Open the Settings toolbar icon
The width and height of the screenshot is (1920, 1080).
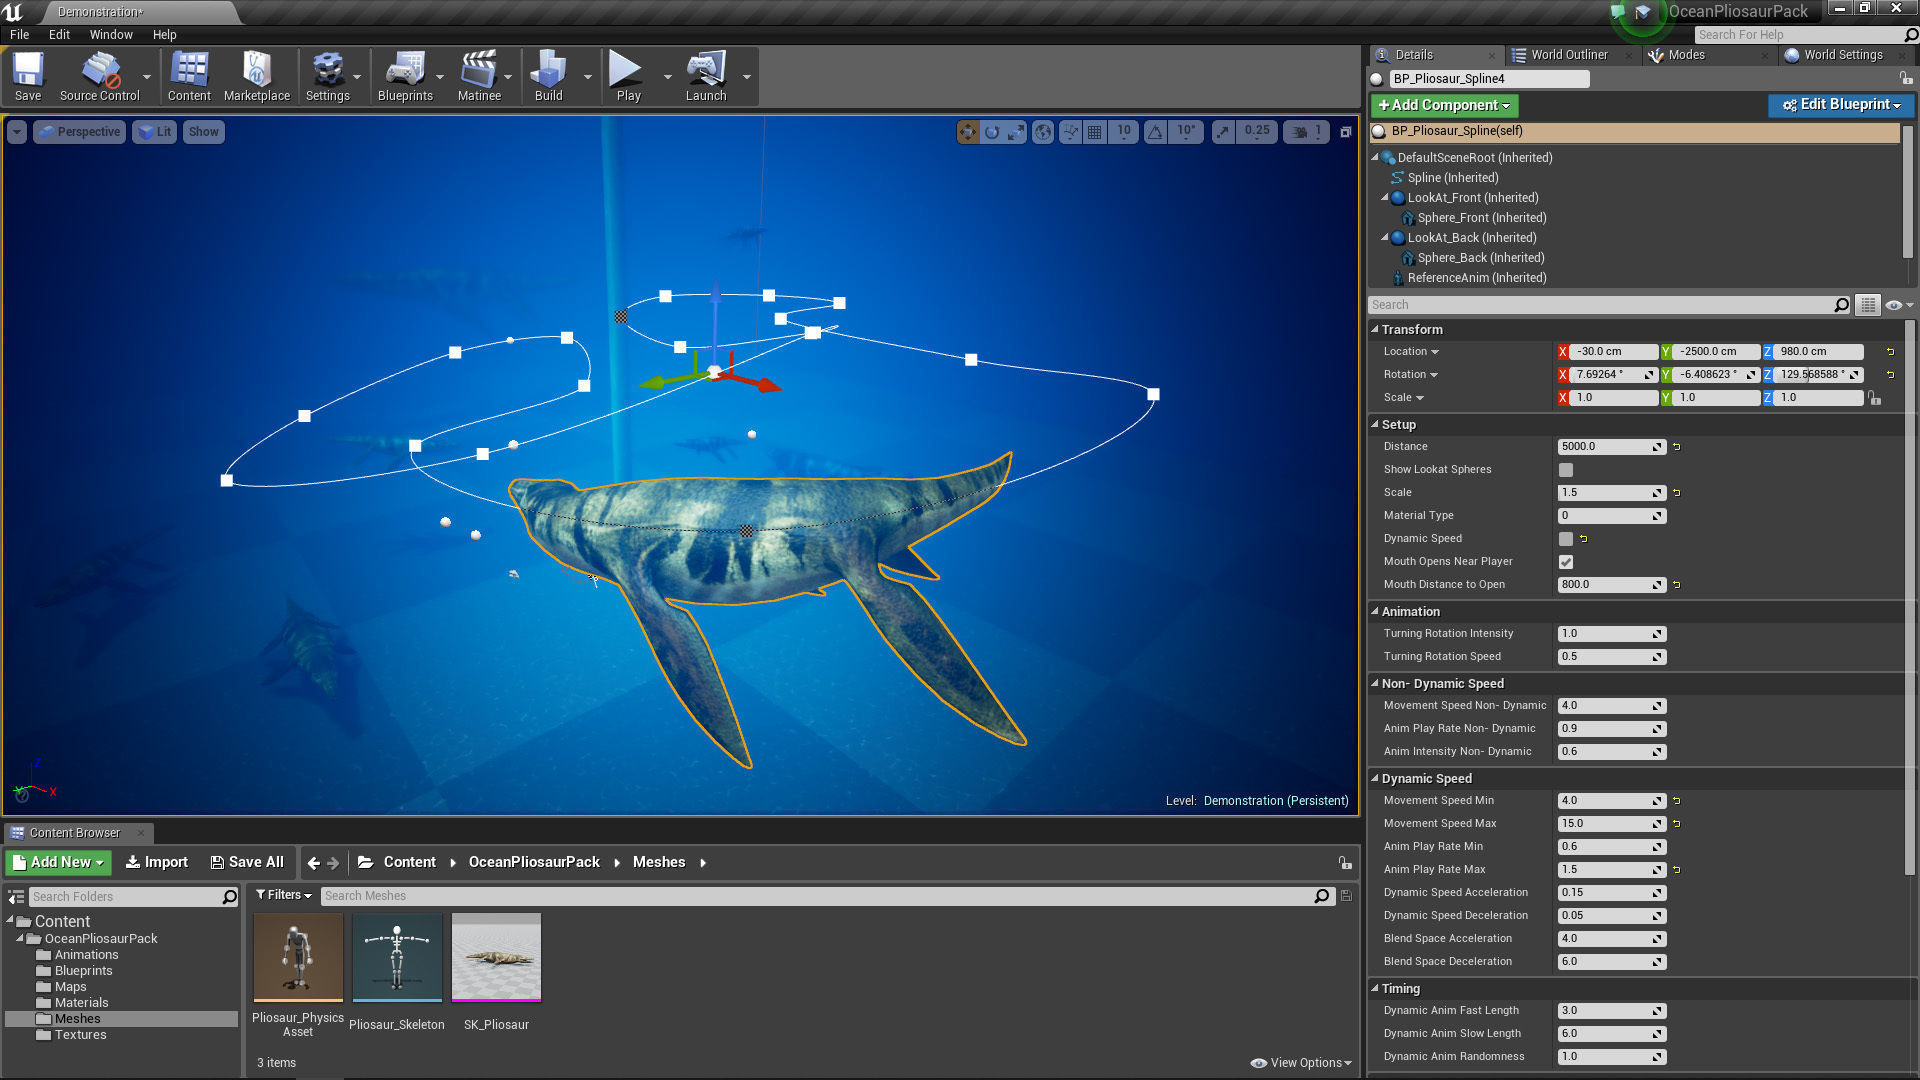tap(328, 77)
